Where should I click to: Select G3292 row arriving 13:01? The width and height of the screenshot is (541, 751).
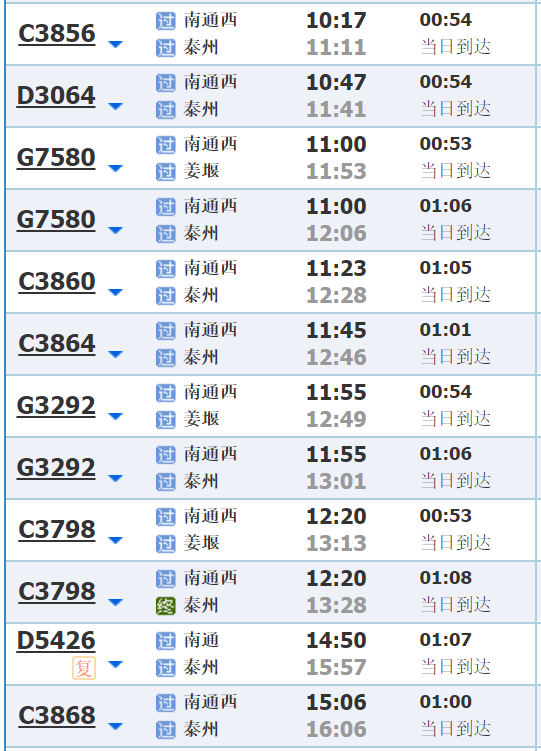point(270,468)
